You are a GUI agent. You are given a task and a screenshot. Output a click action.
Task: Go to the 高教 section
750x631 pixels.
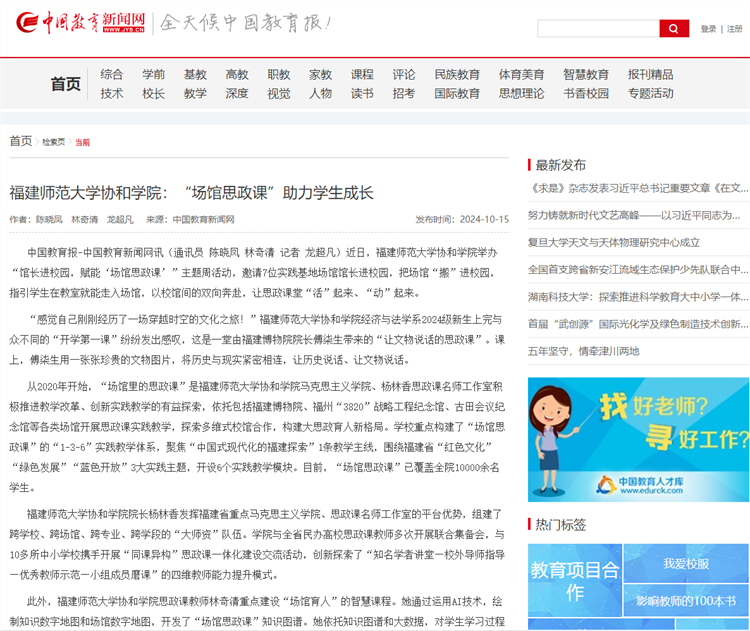point(237,74)
